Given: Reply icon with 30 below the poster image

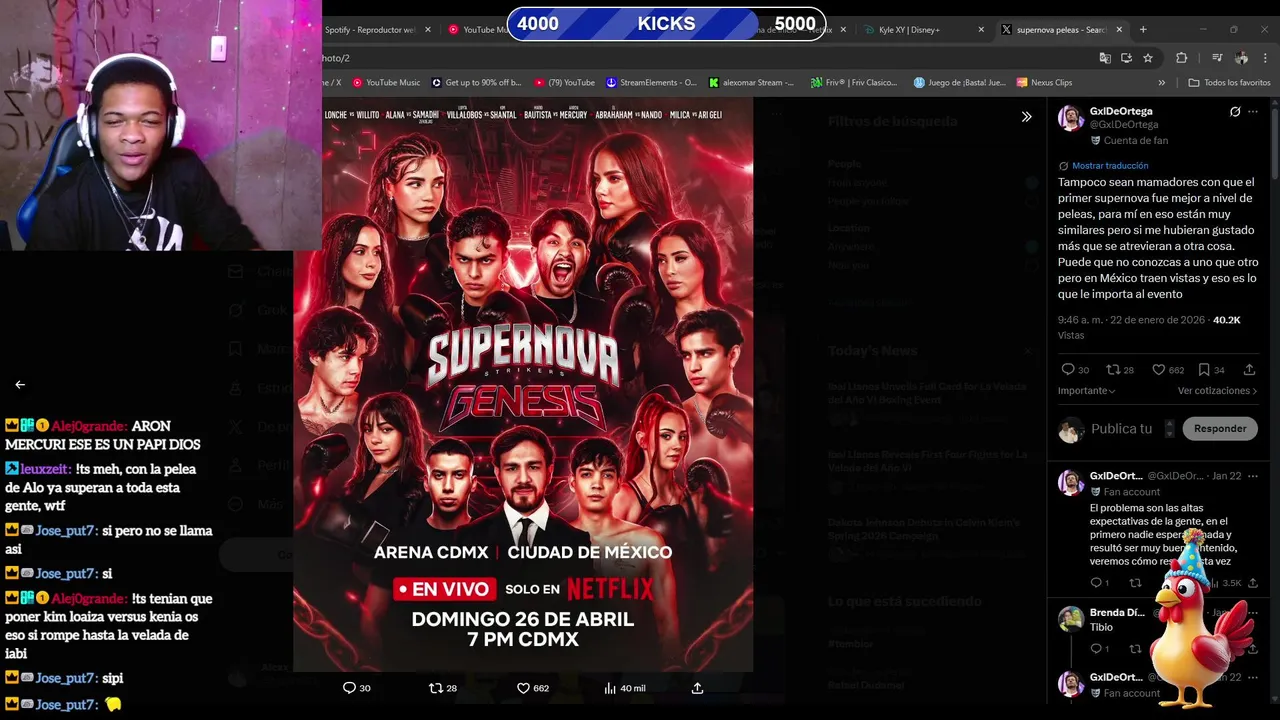Looking at the screenshot, I should [357, 688].
